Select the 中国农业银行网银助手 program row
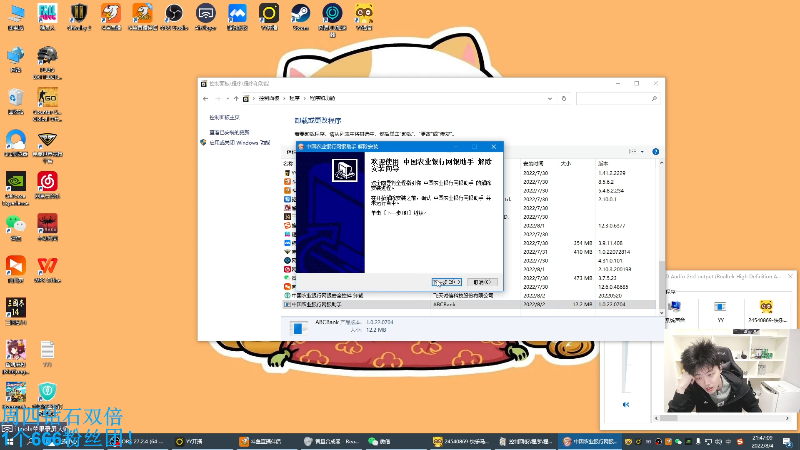The image size is (800, 450). tap(468, 304)
